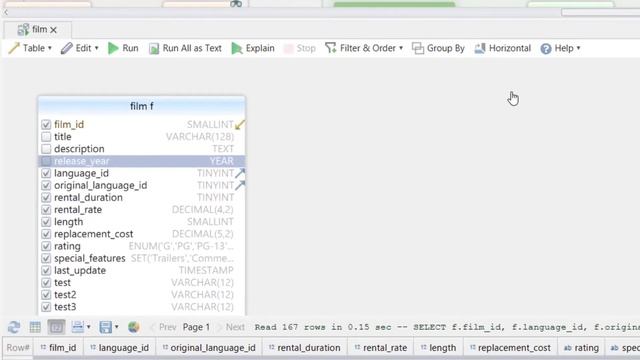Check the description column checkbox
The height and width of the screenshot is (360, 640).
point(46,149)
